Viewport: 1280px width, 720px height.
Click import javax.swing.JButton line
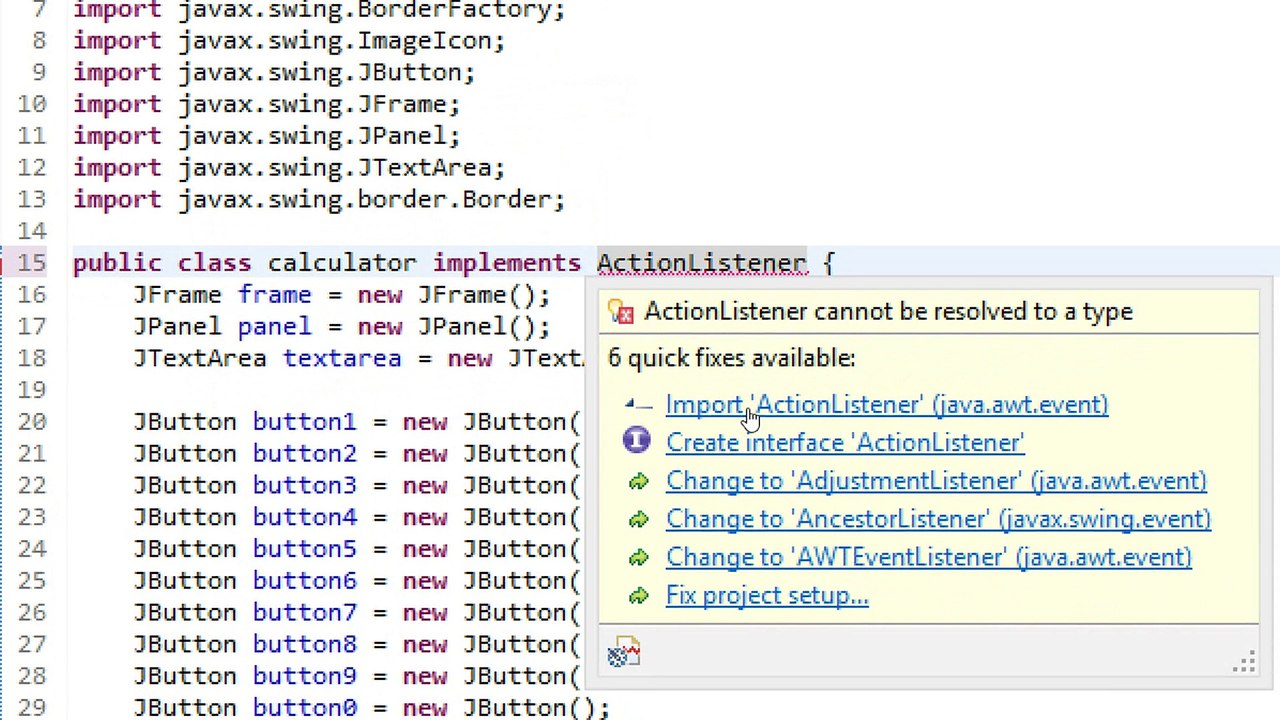(x=274, y=72)
